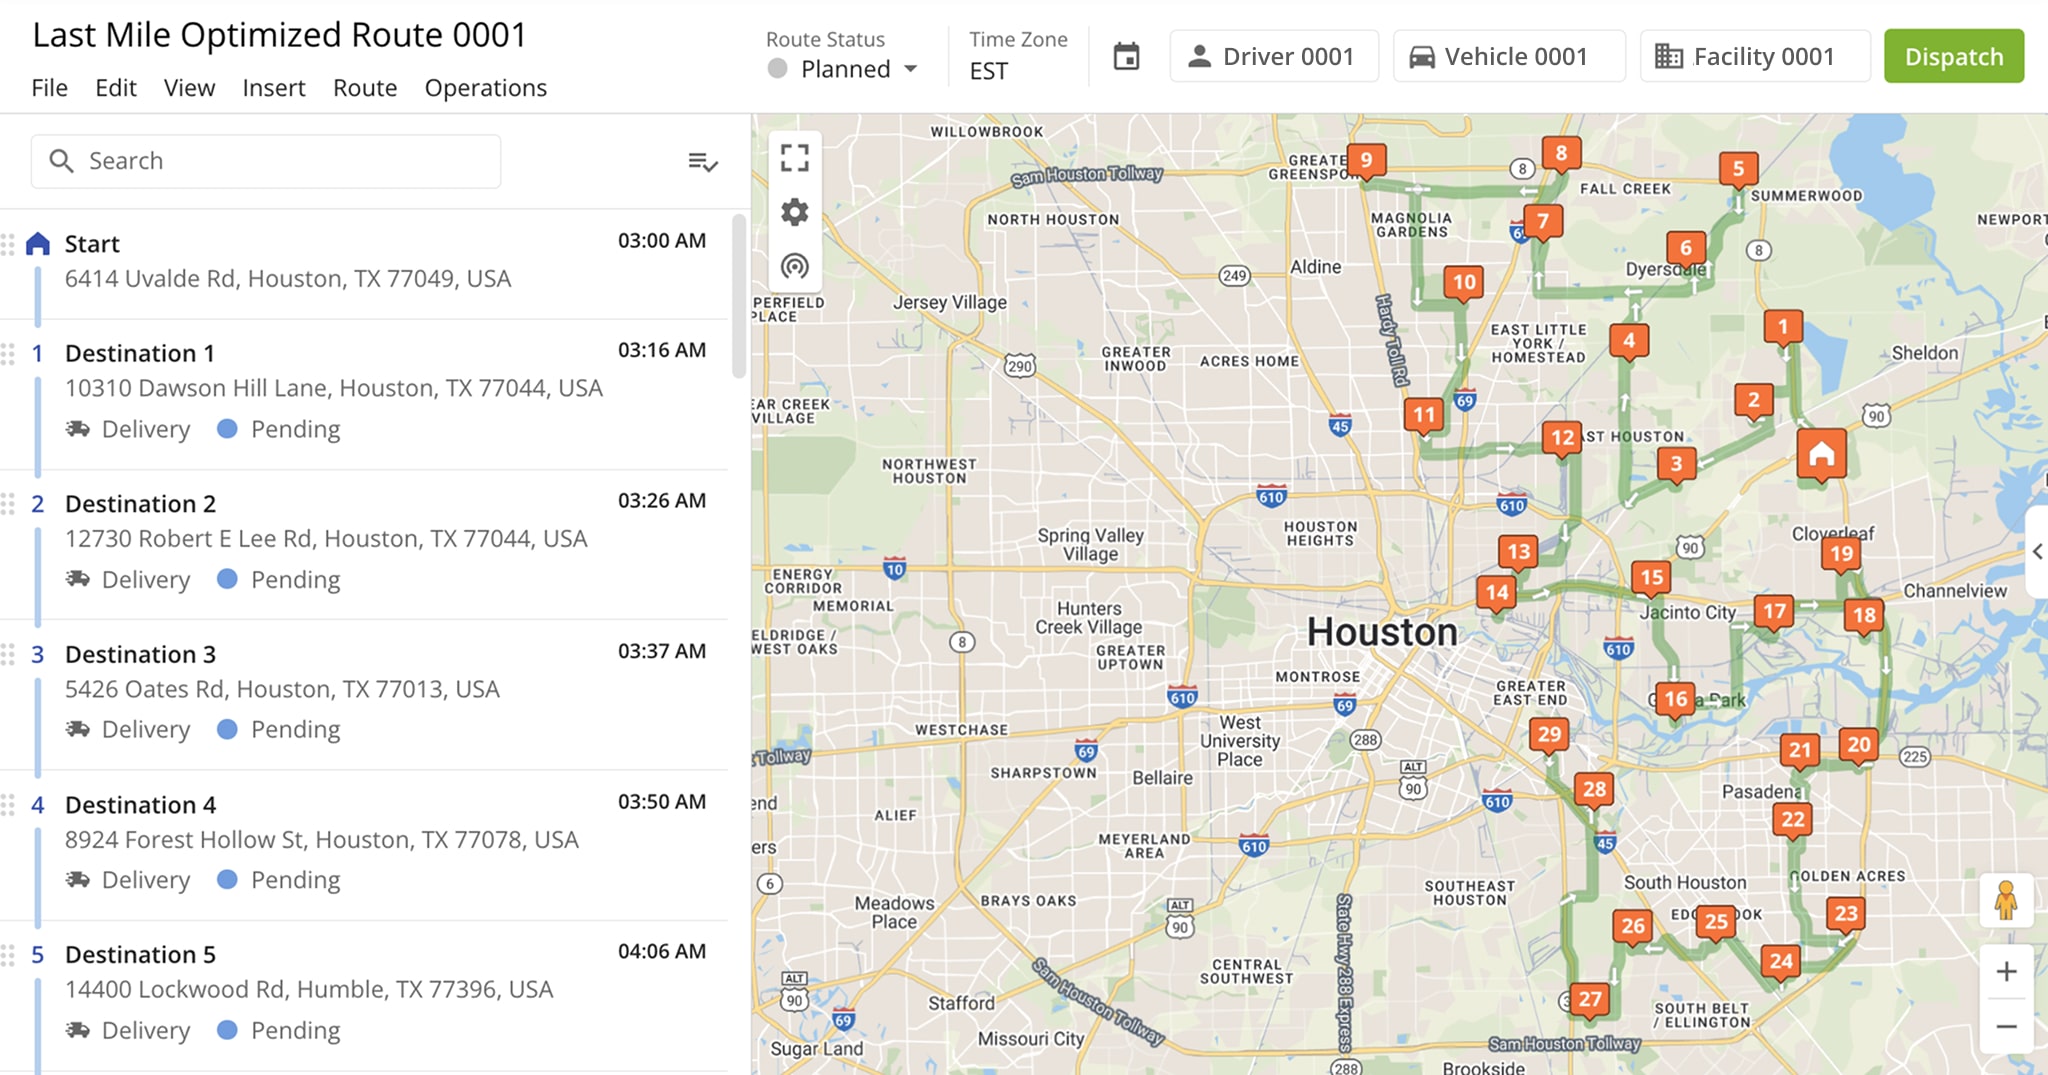Open the calendar icon in header
The height and width of the screenshot is (1075, 2048).
pyautogui.click(x=1125, y=56)
